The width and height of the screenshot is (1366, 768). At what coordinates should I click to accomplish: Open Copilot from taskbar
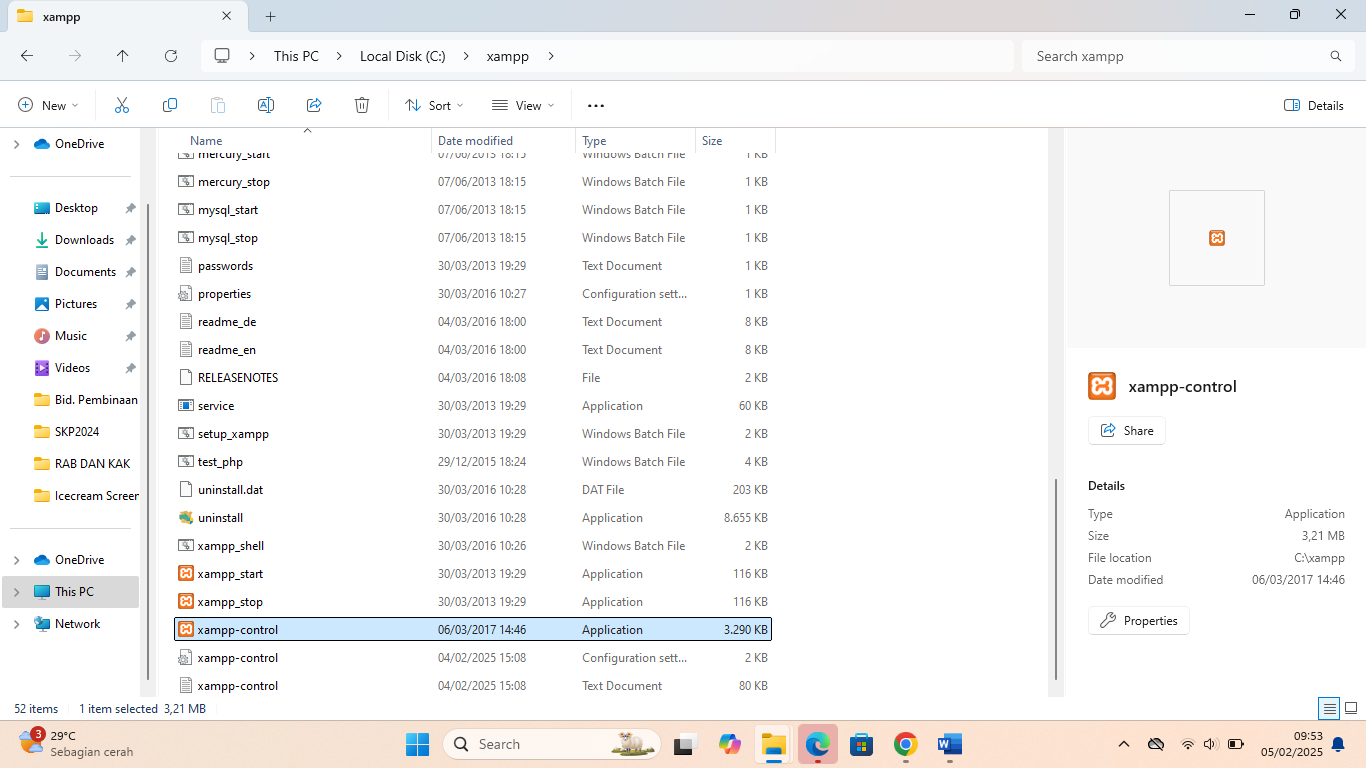pyautogui.click(x=730, y=744)
